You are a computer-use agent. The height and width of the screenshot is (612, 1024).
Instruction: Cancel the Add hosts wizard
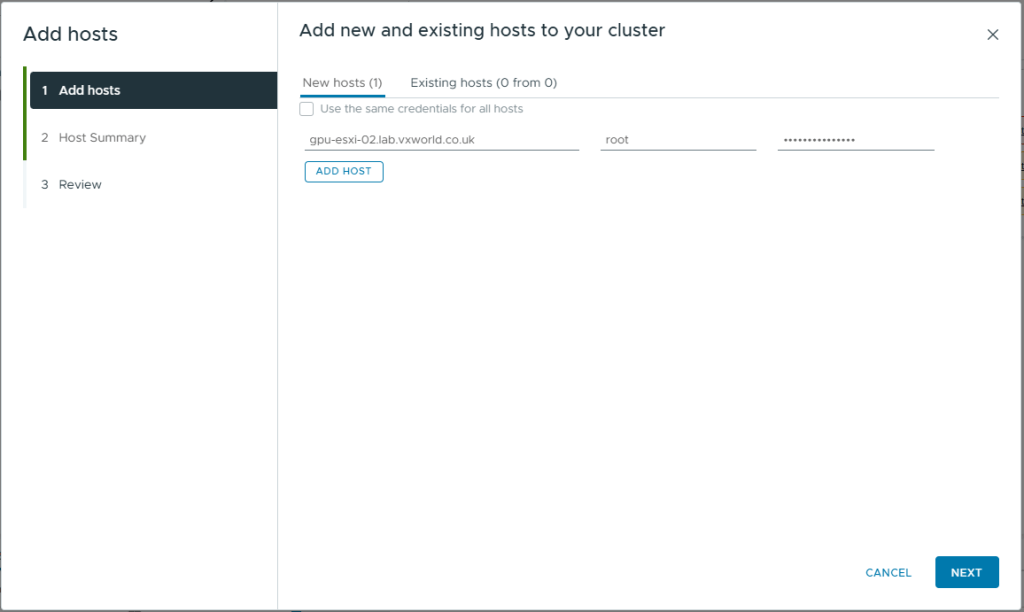pyautogui.click(x=888, y=573)
